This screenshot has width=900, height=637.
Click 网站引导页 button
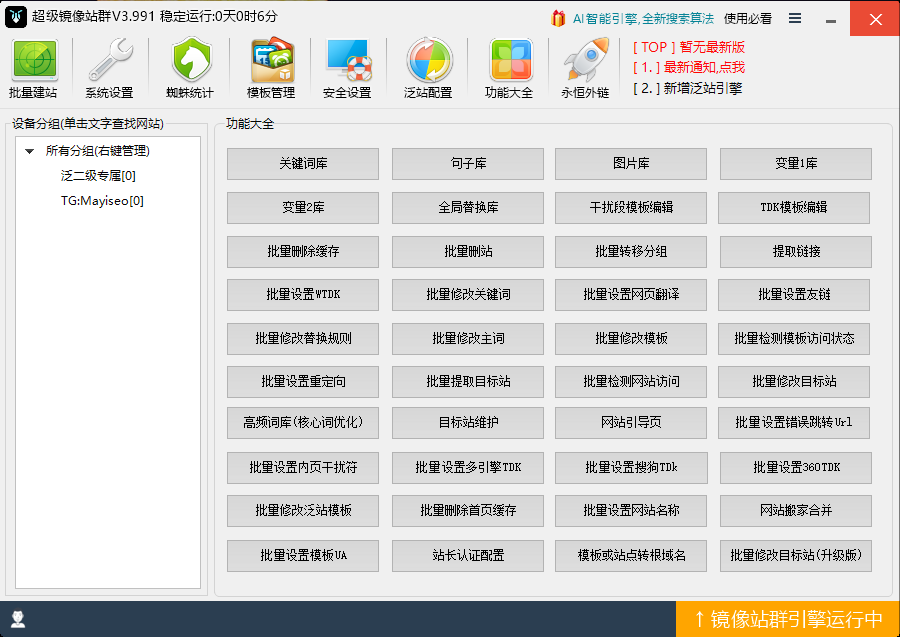631,423
